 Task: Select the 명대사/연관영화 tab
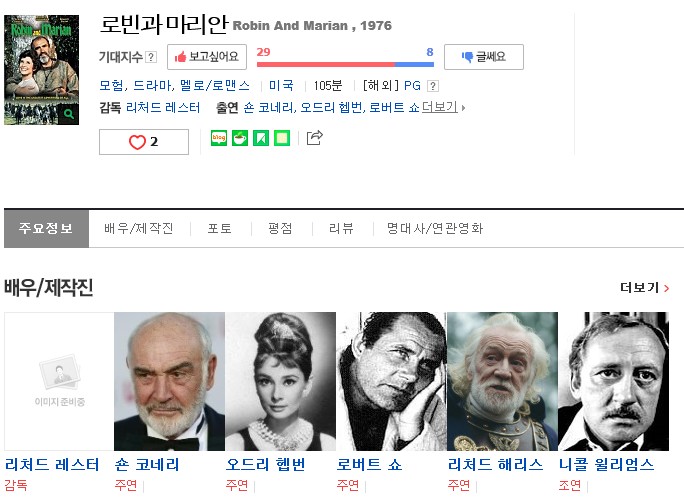coord(434,229)
